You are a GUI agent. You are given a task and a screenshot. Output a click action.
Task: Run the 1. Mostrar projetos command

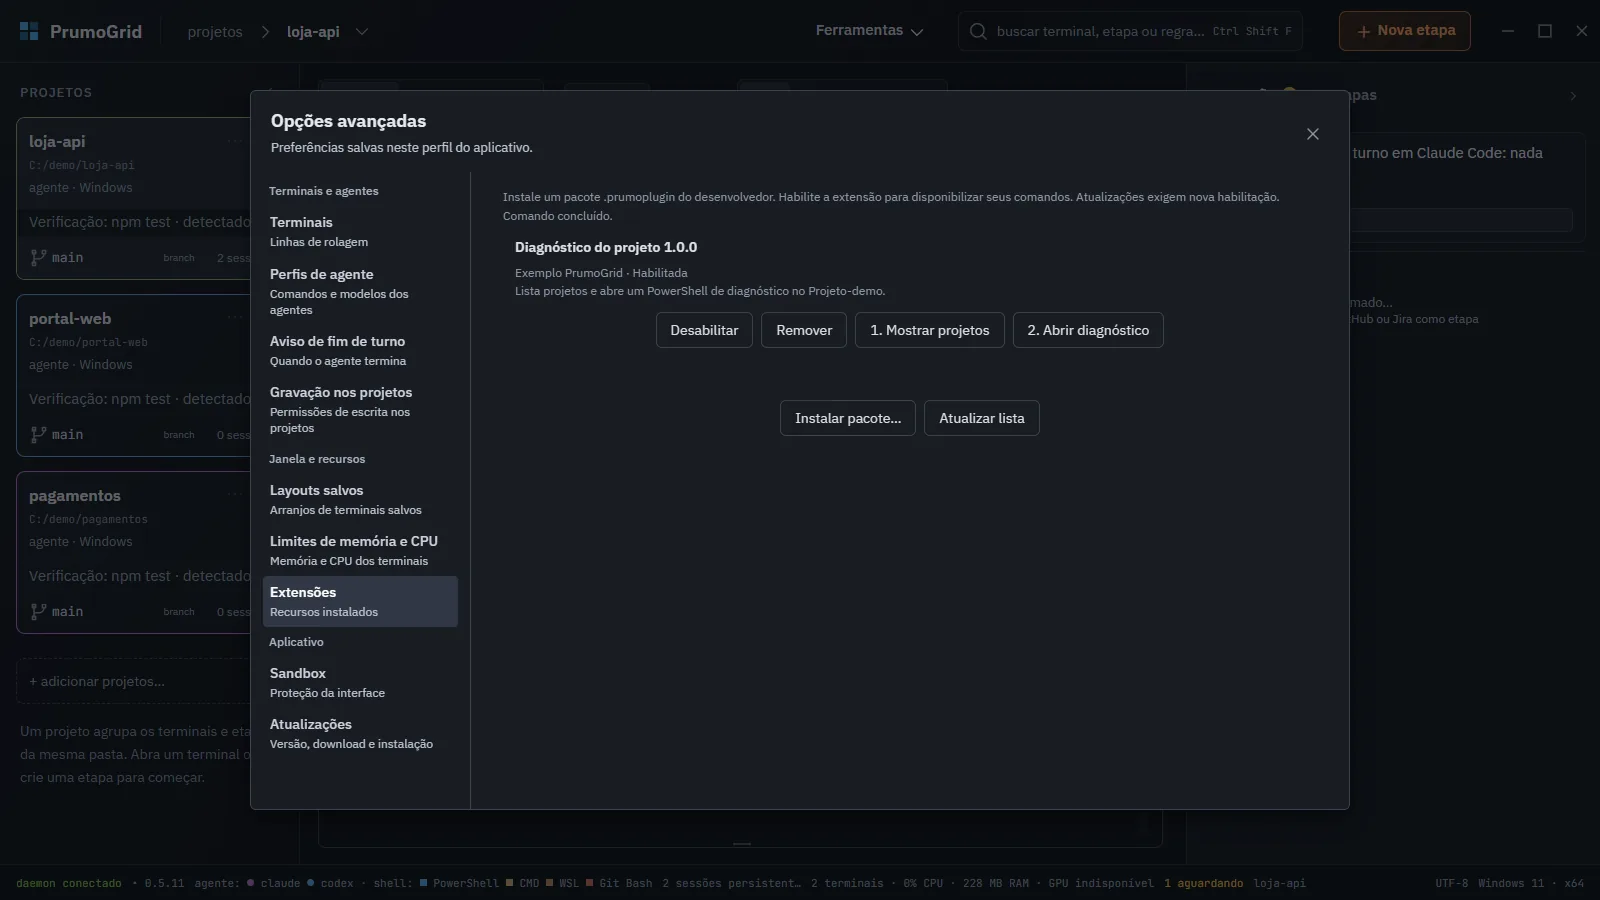[x=930, y=330]
